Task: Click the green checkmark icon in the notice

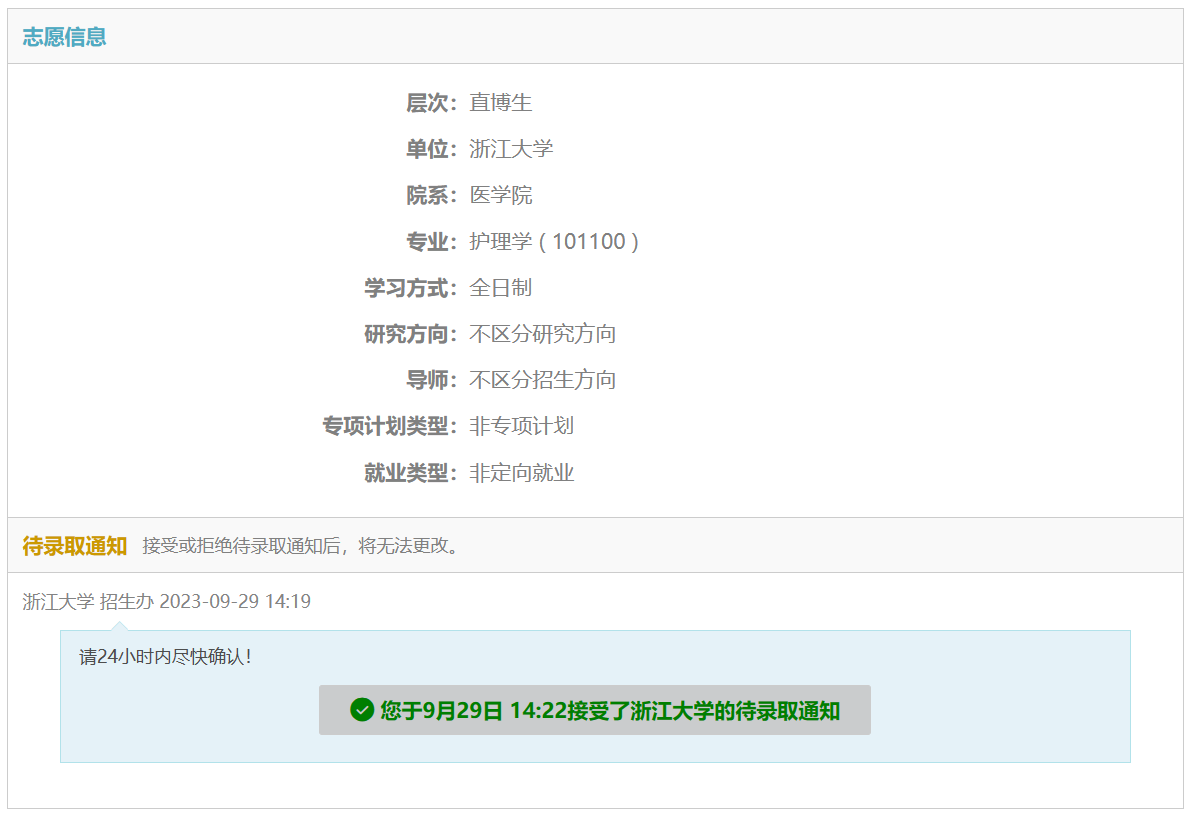Action: coord(362,710)
